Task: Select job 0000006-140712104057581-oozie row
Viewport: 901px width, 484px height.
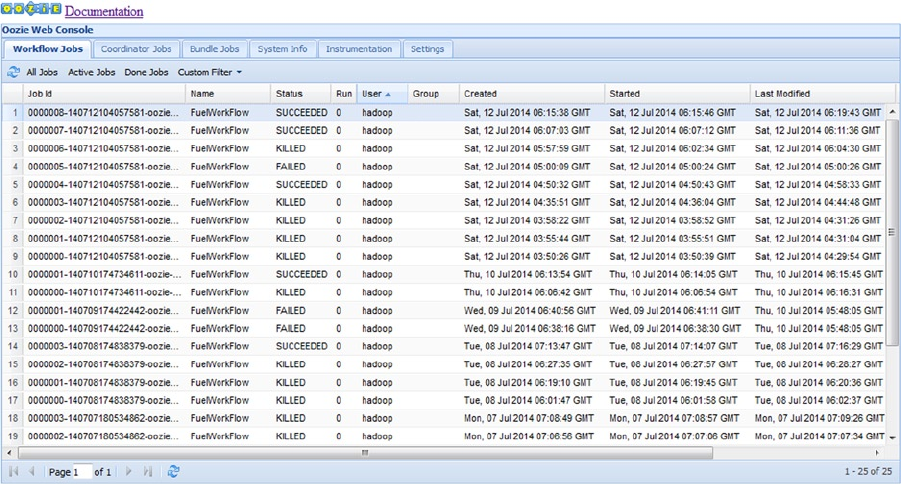Action: (444, 148)
